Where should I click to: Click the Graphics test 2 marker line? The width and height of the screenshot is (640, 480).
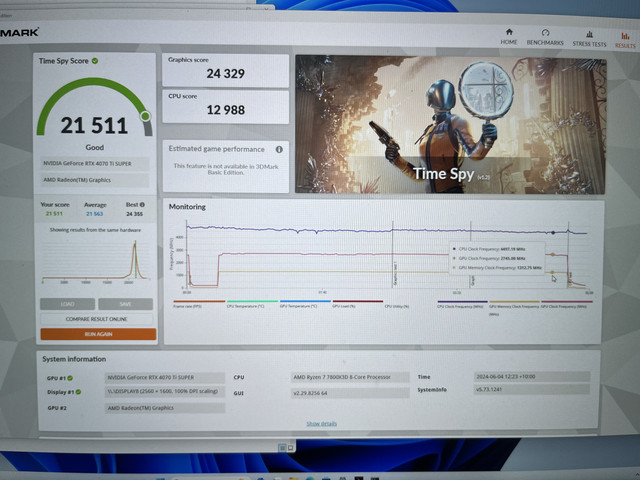pyautogui.click(x=471, y=254)
